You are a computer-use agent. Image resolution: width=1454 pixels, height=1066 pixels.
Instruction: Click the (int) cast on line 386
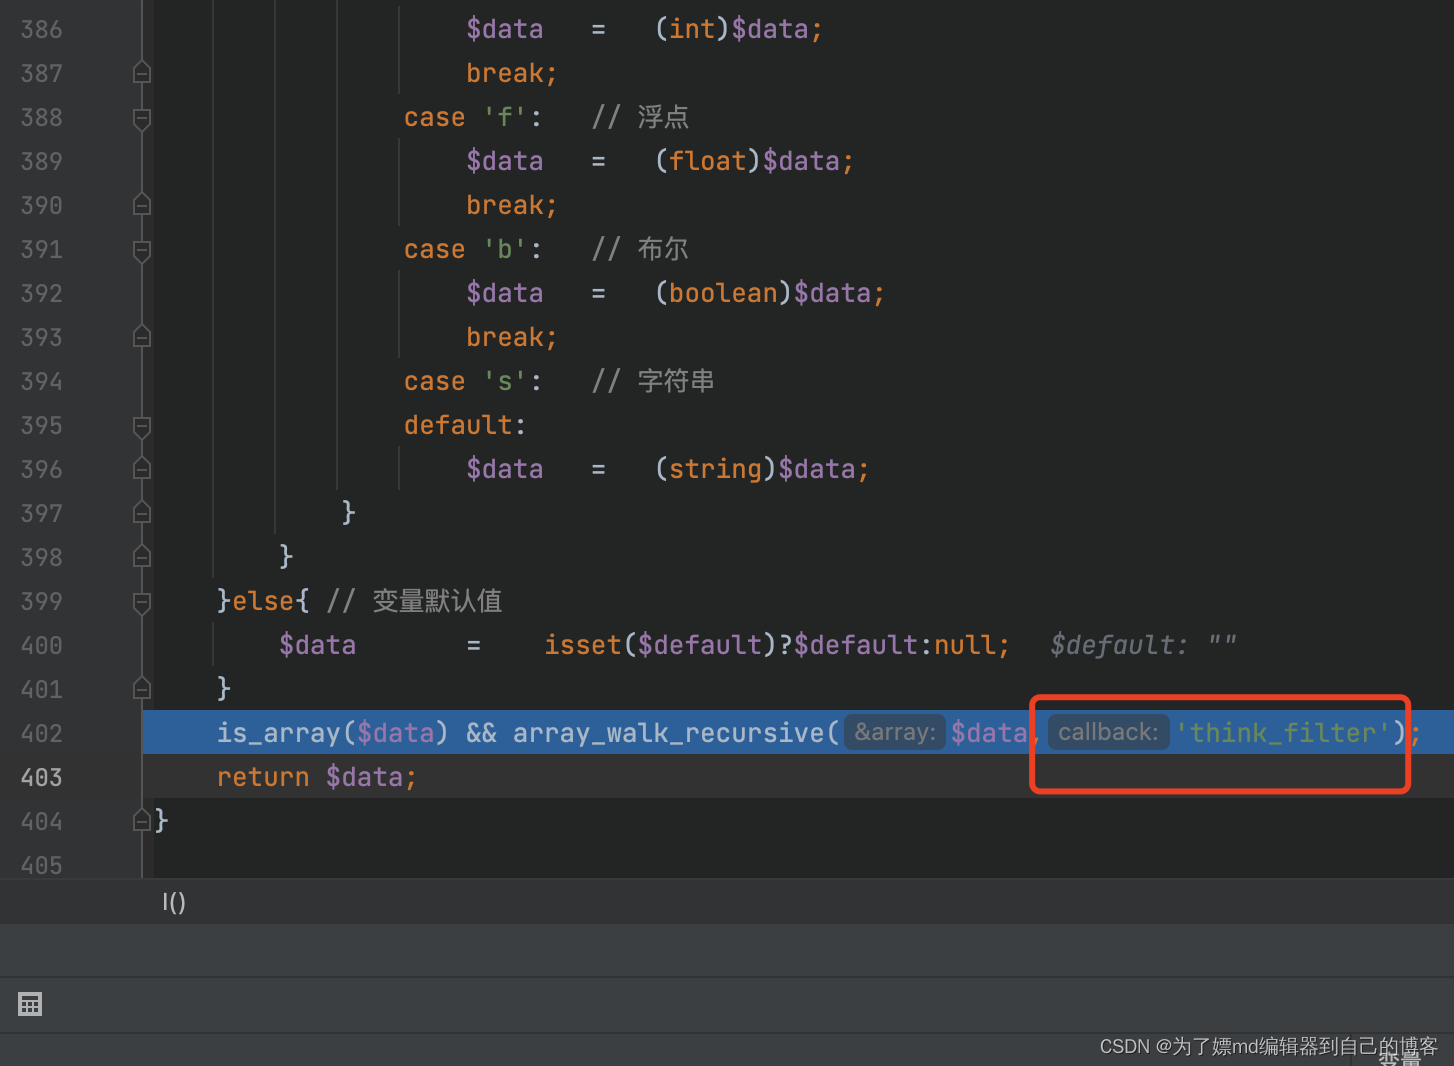pos(692,29)
